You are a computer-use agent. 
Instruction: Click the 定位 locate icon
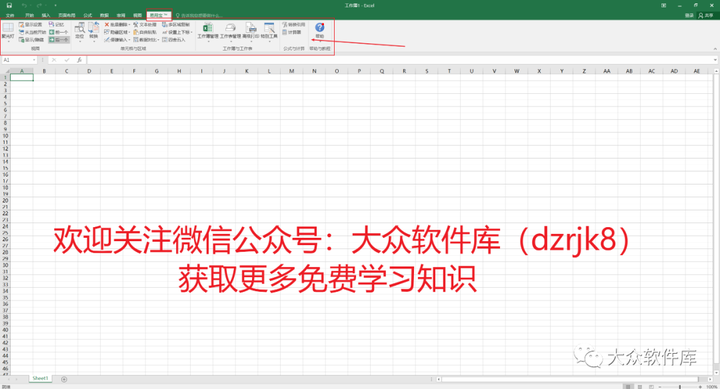[79, 31]
